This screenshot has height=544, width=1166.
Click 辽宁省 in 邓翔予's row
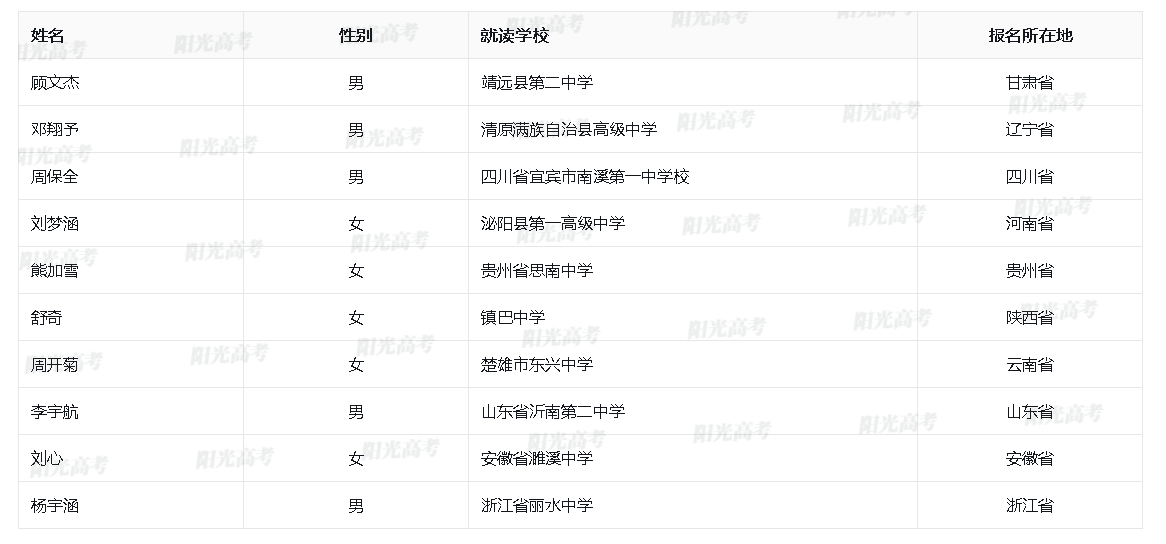1030,129
